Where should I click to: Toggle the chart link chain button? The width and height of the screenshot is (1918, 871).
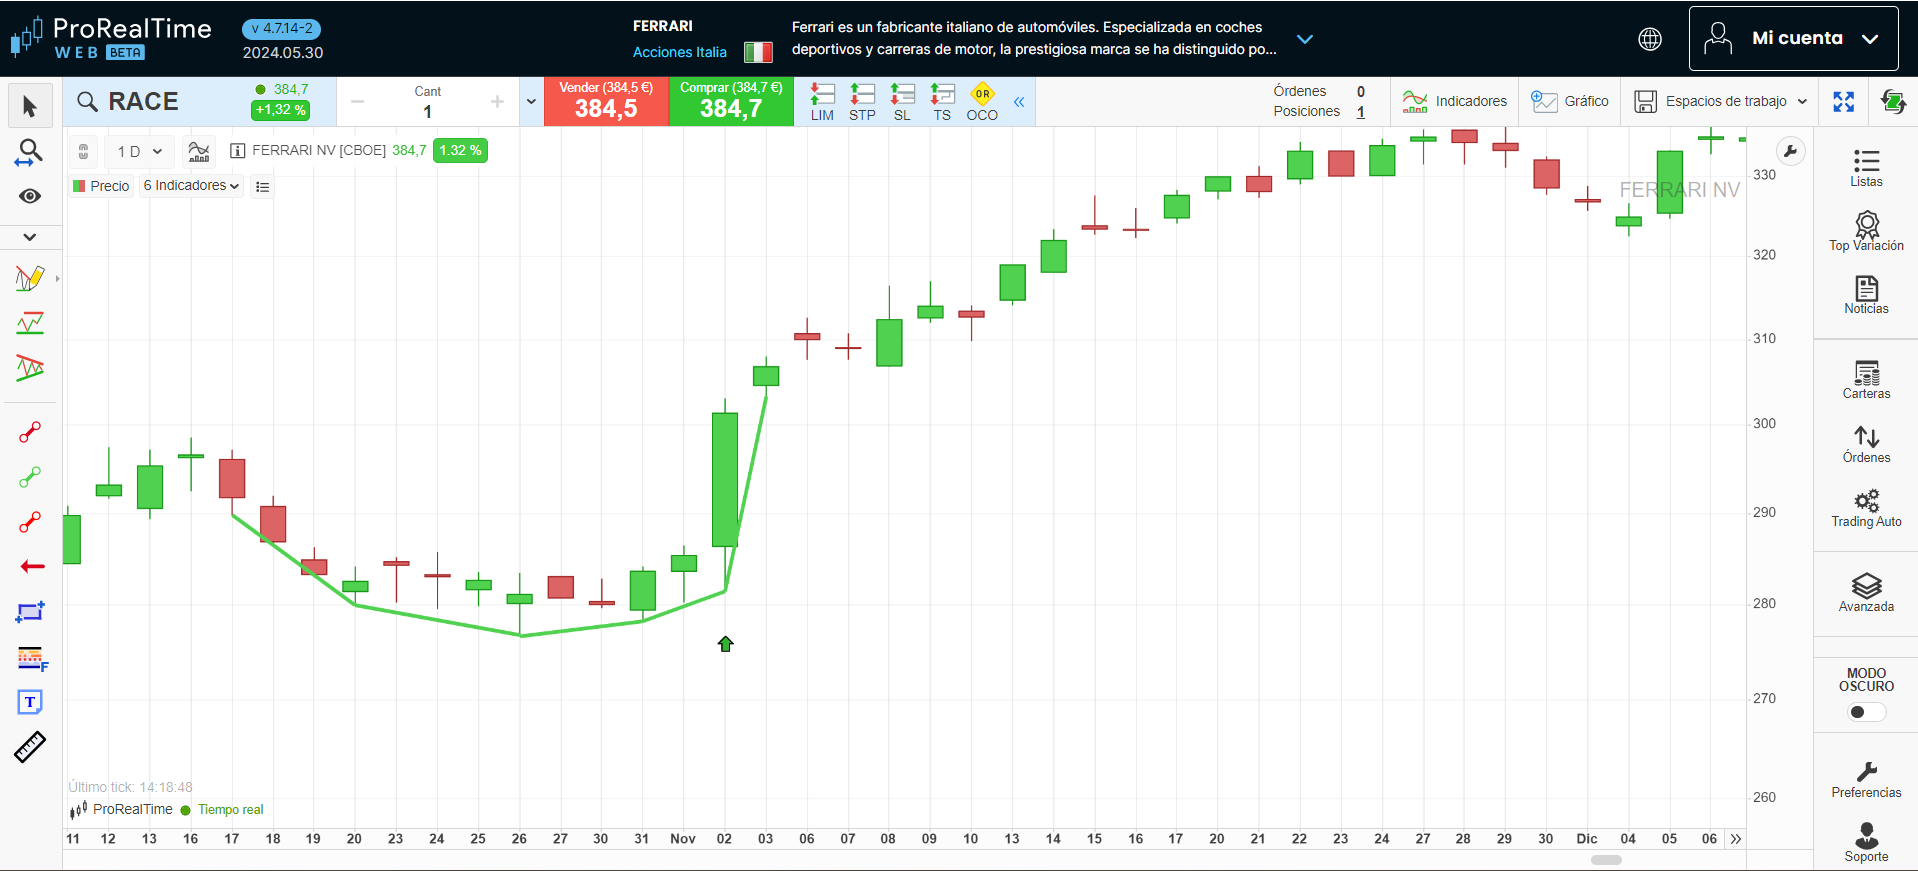pyautogui.click(x=84, y=152)
